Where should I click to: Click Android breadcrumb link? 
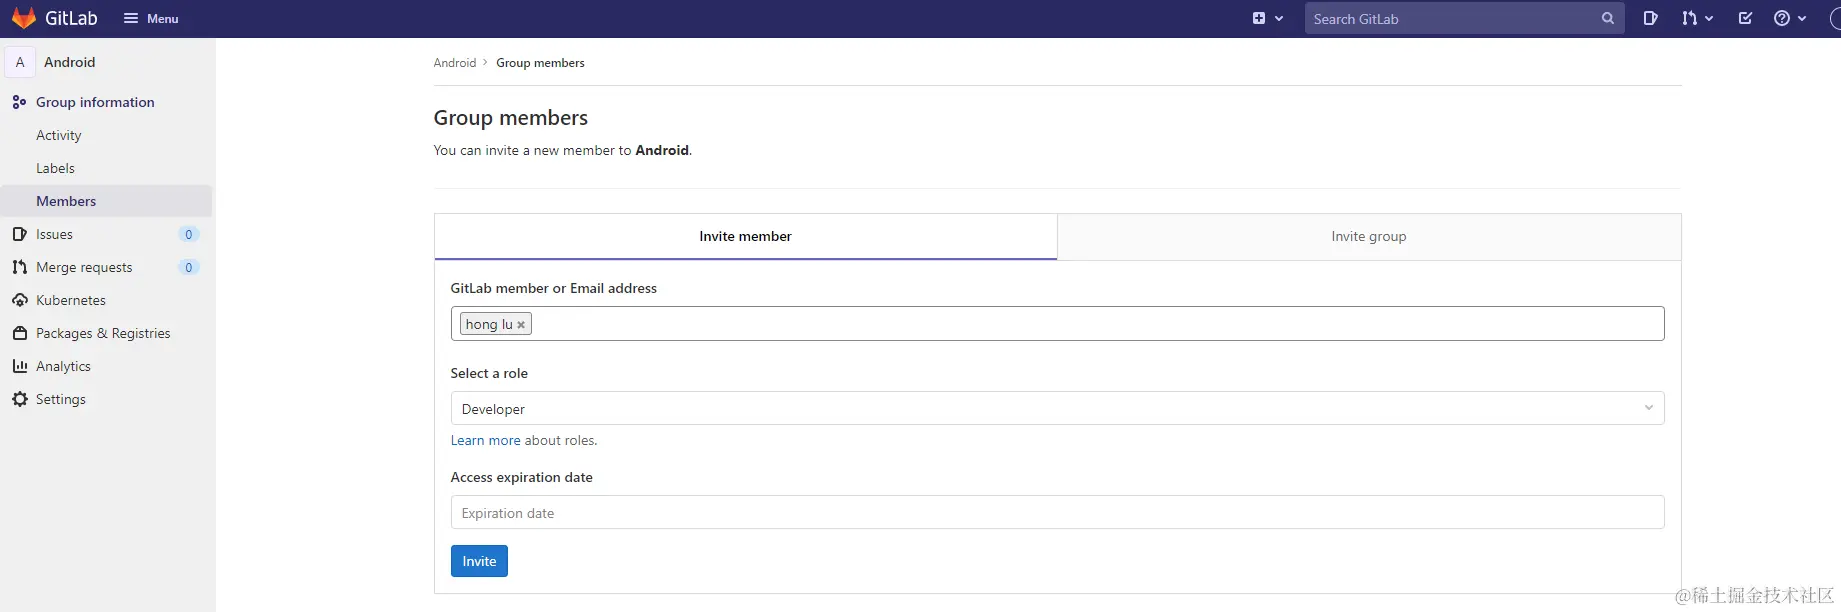[x=454, y=63]
